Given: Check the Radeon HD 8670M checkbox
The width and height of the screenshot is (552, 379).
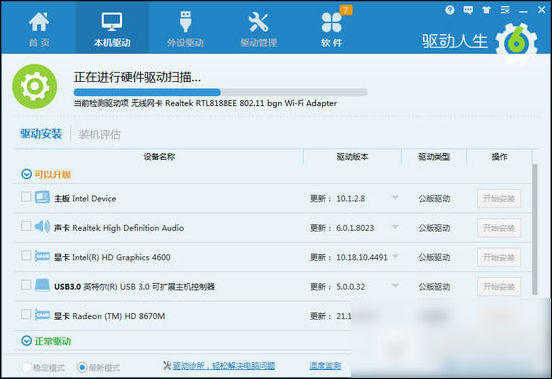Looking at the screenshot, I should (x=26, y=314).
